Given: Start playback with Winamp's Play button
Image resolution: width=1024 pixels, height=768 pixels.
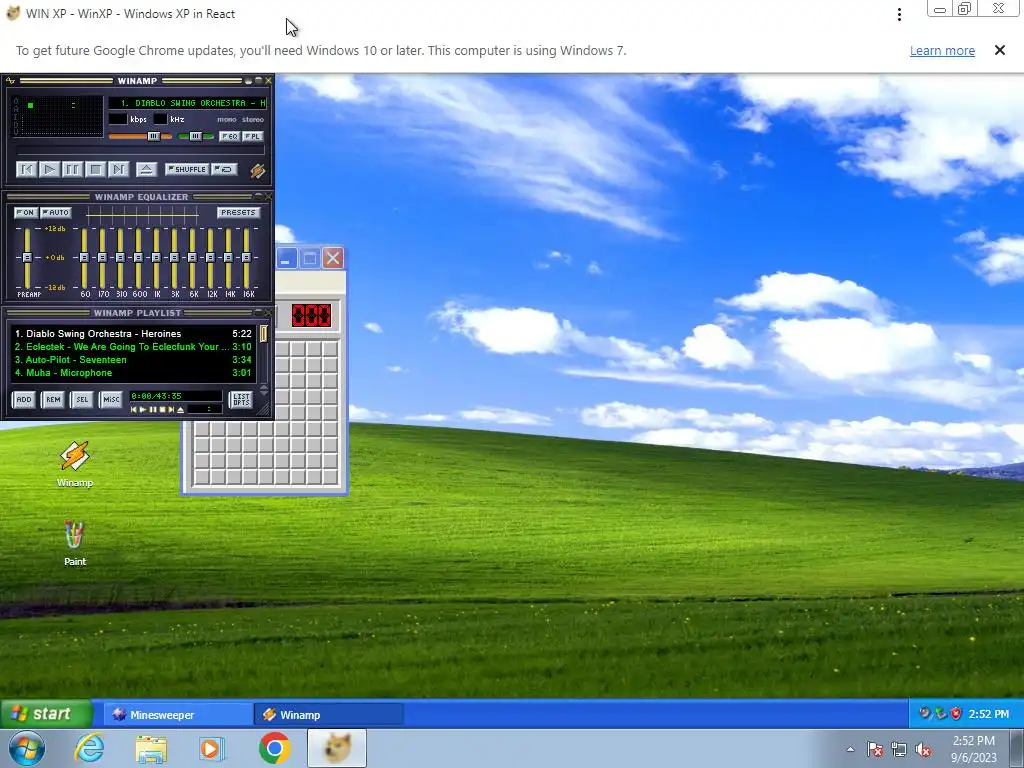Looking at the screenshot, I should click(49, 170).
